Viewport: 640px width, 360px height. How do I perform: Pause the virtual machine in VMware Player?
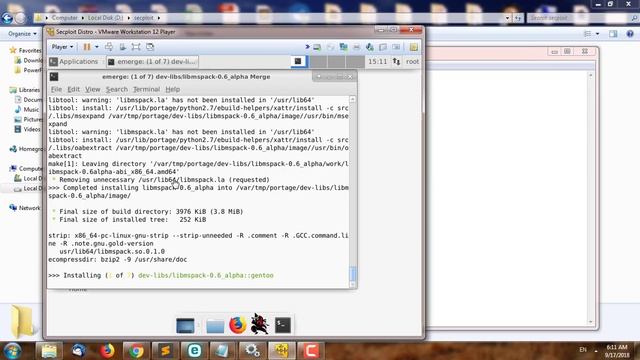click(x=87, y=47)
